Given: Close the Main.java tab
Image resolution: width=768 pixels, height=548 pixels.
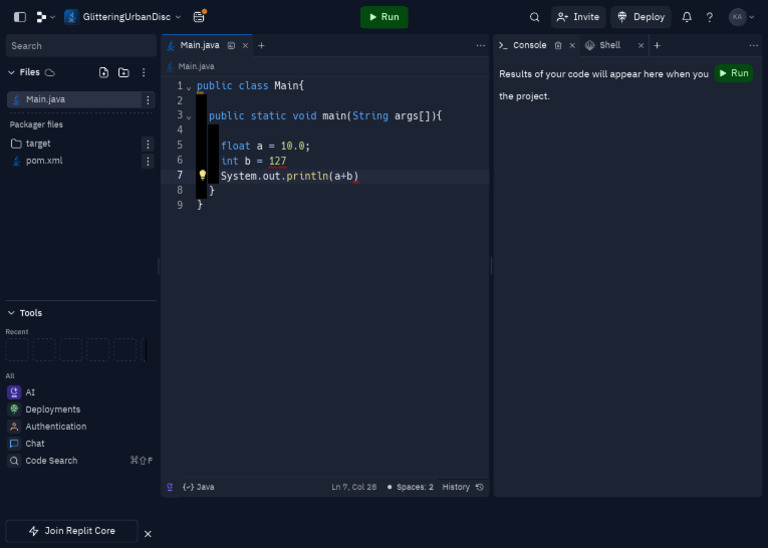Looking at the screenshot, I should pos(245,46).
